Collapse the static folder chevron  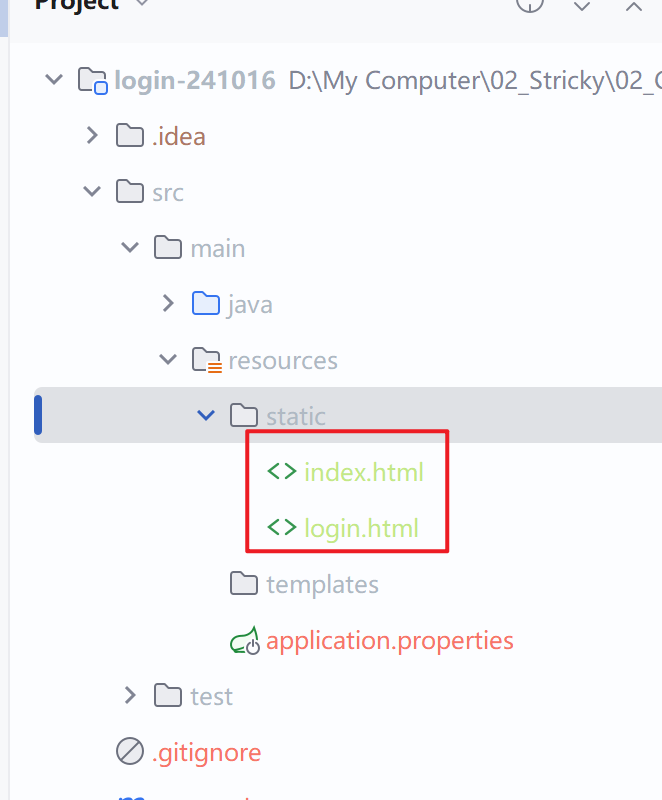point(206,415)
